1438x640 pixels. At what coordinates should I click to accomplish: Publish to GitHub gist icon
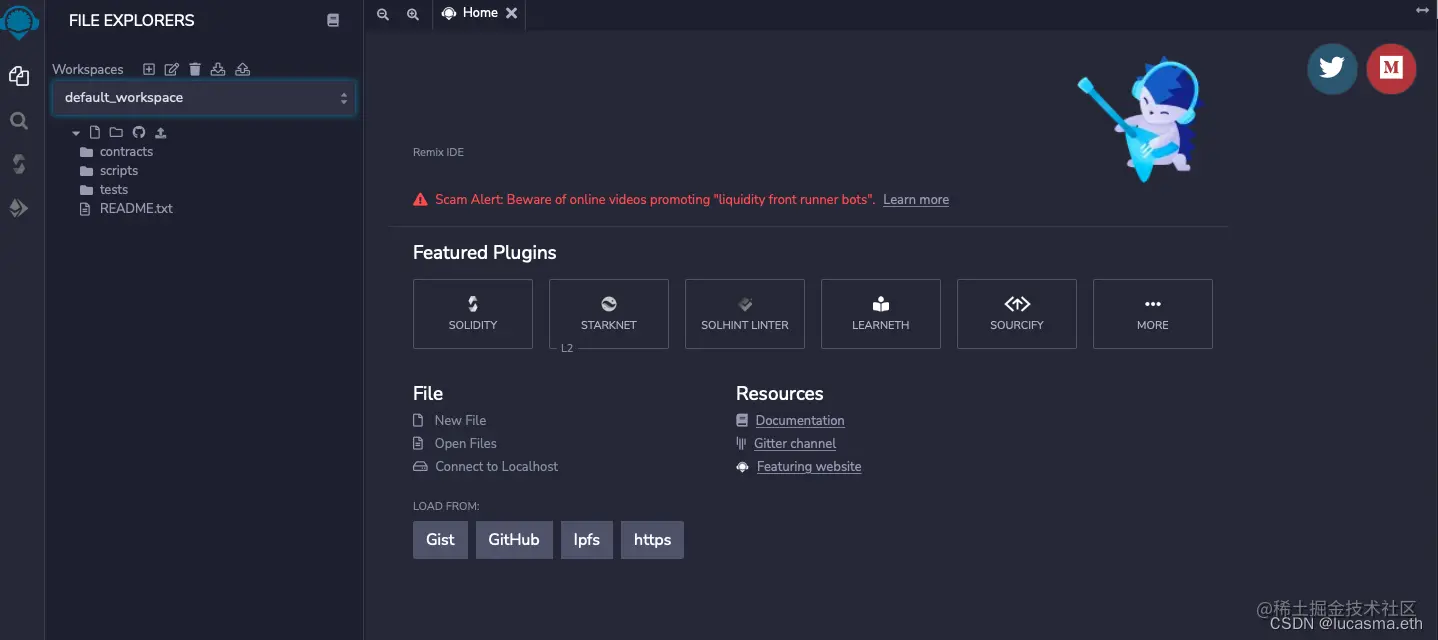click(x=139, y=132)
